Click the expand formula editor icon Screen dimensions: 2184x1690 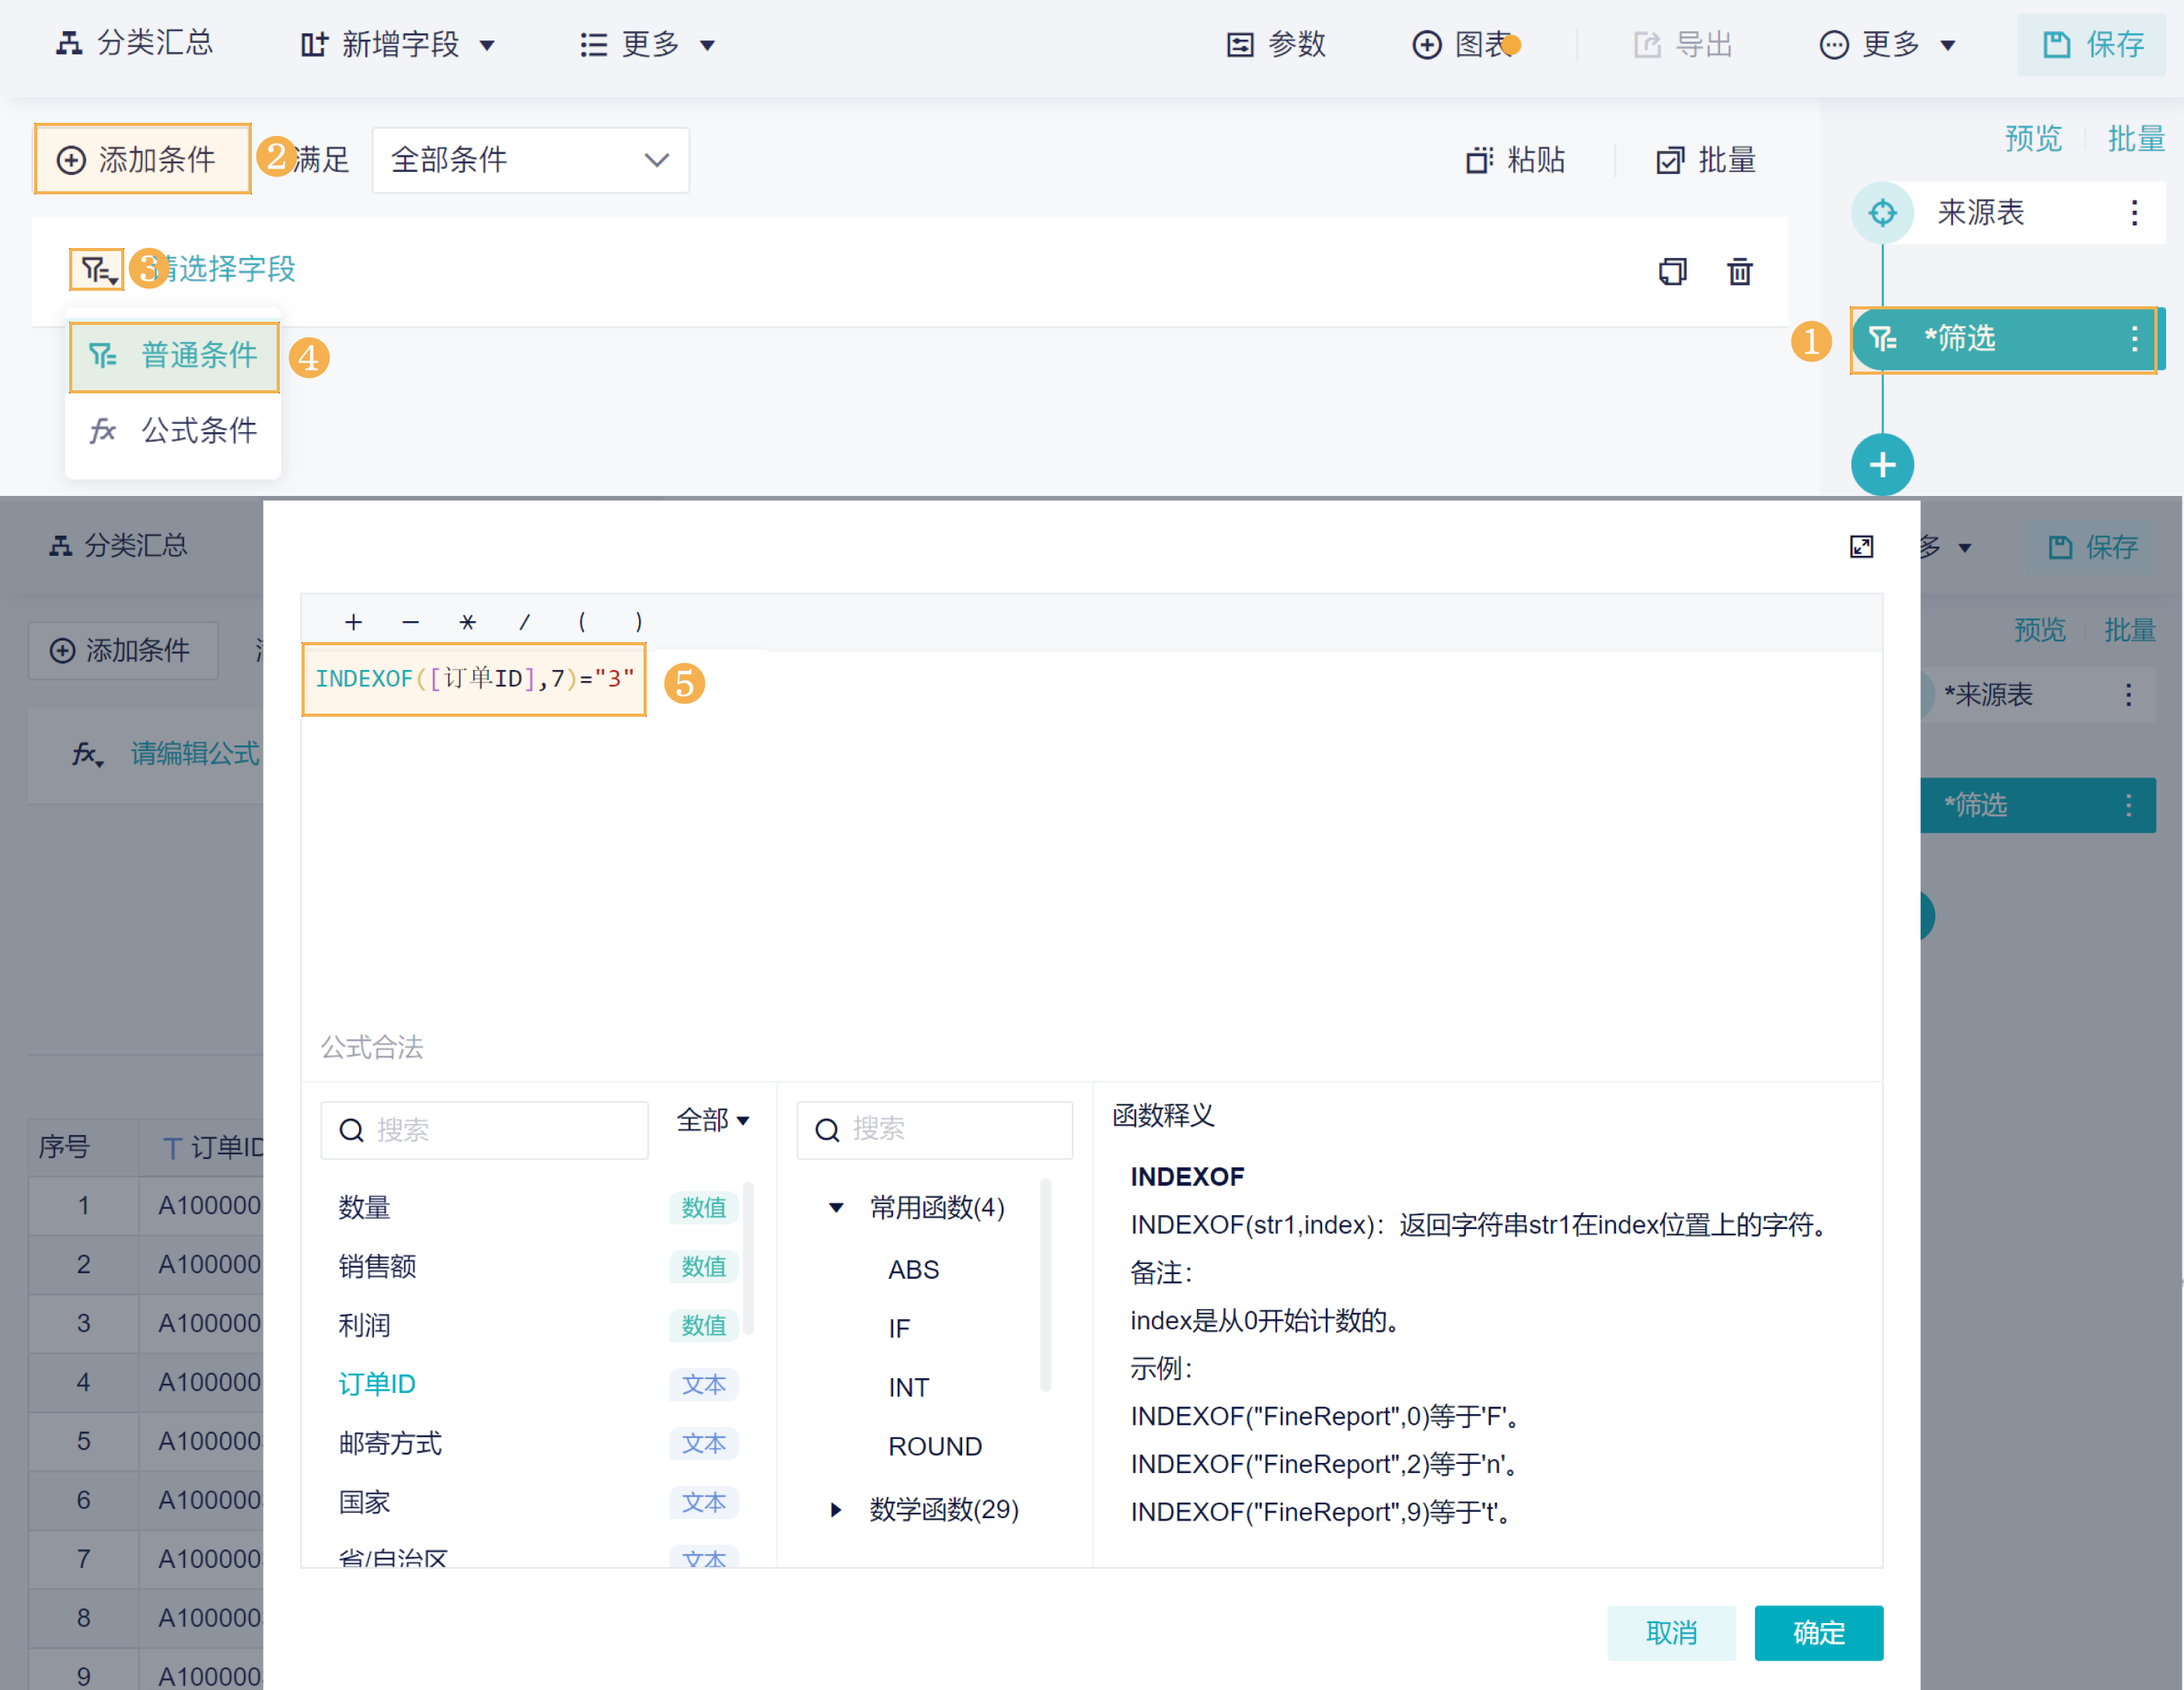[1861, 547]
